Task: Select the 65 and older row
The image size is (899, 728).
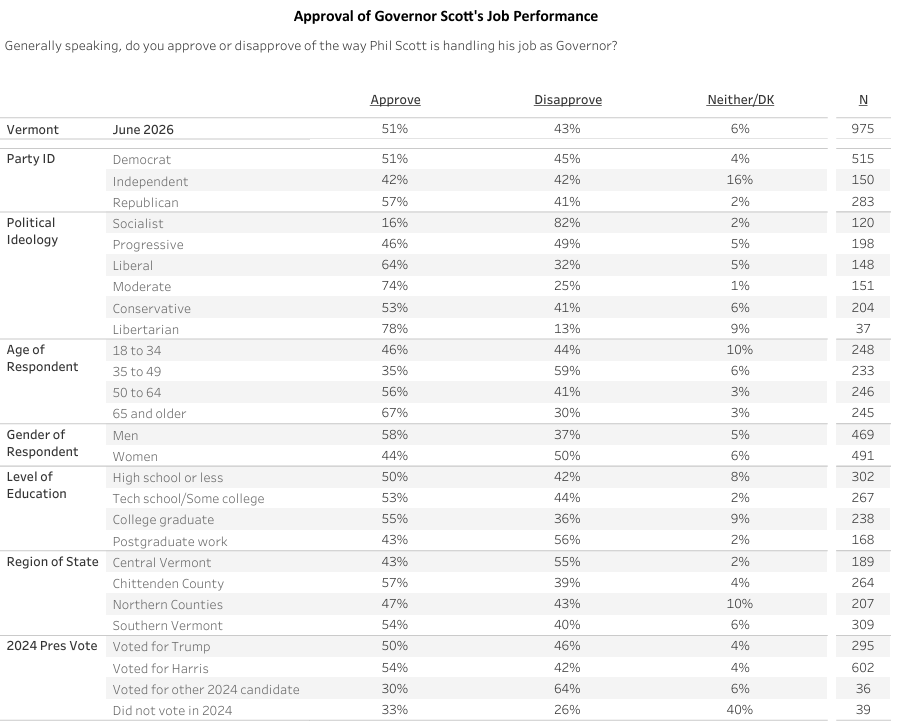Action: pyautogui.click(x=445, y=413)
